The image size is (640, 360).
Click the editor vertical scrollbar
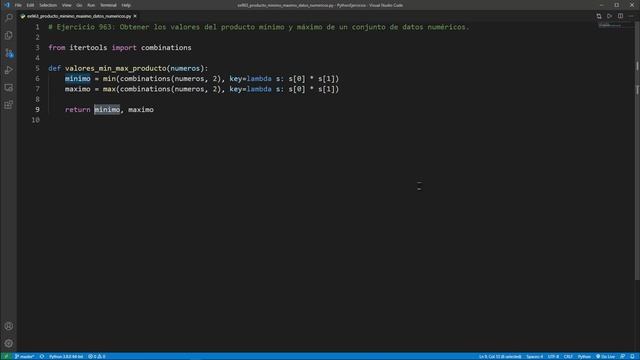(637, 151)
